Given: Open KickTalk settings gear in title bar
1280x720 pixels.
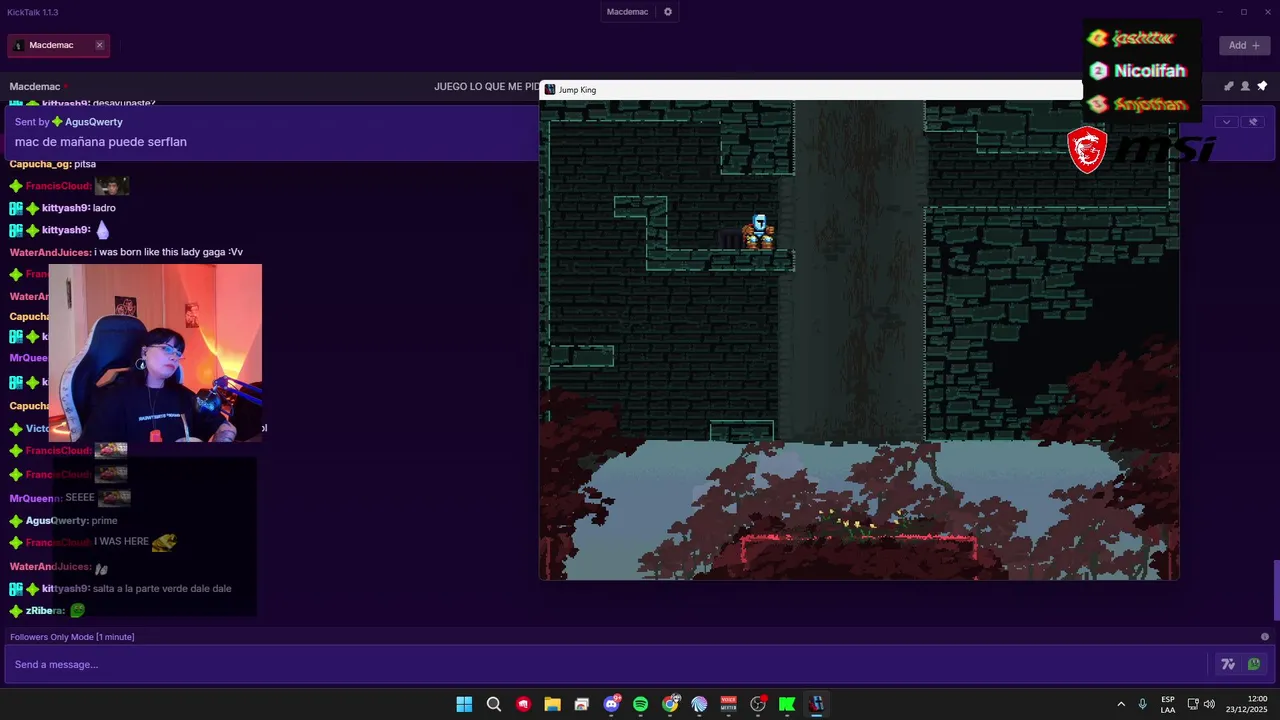Looking at the screenshot, I should coord(668,12).
